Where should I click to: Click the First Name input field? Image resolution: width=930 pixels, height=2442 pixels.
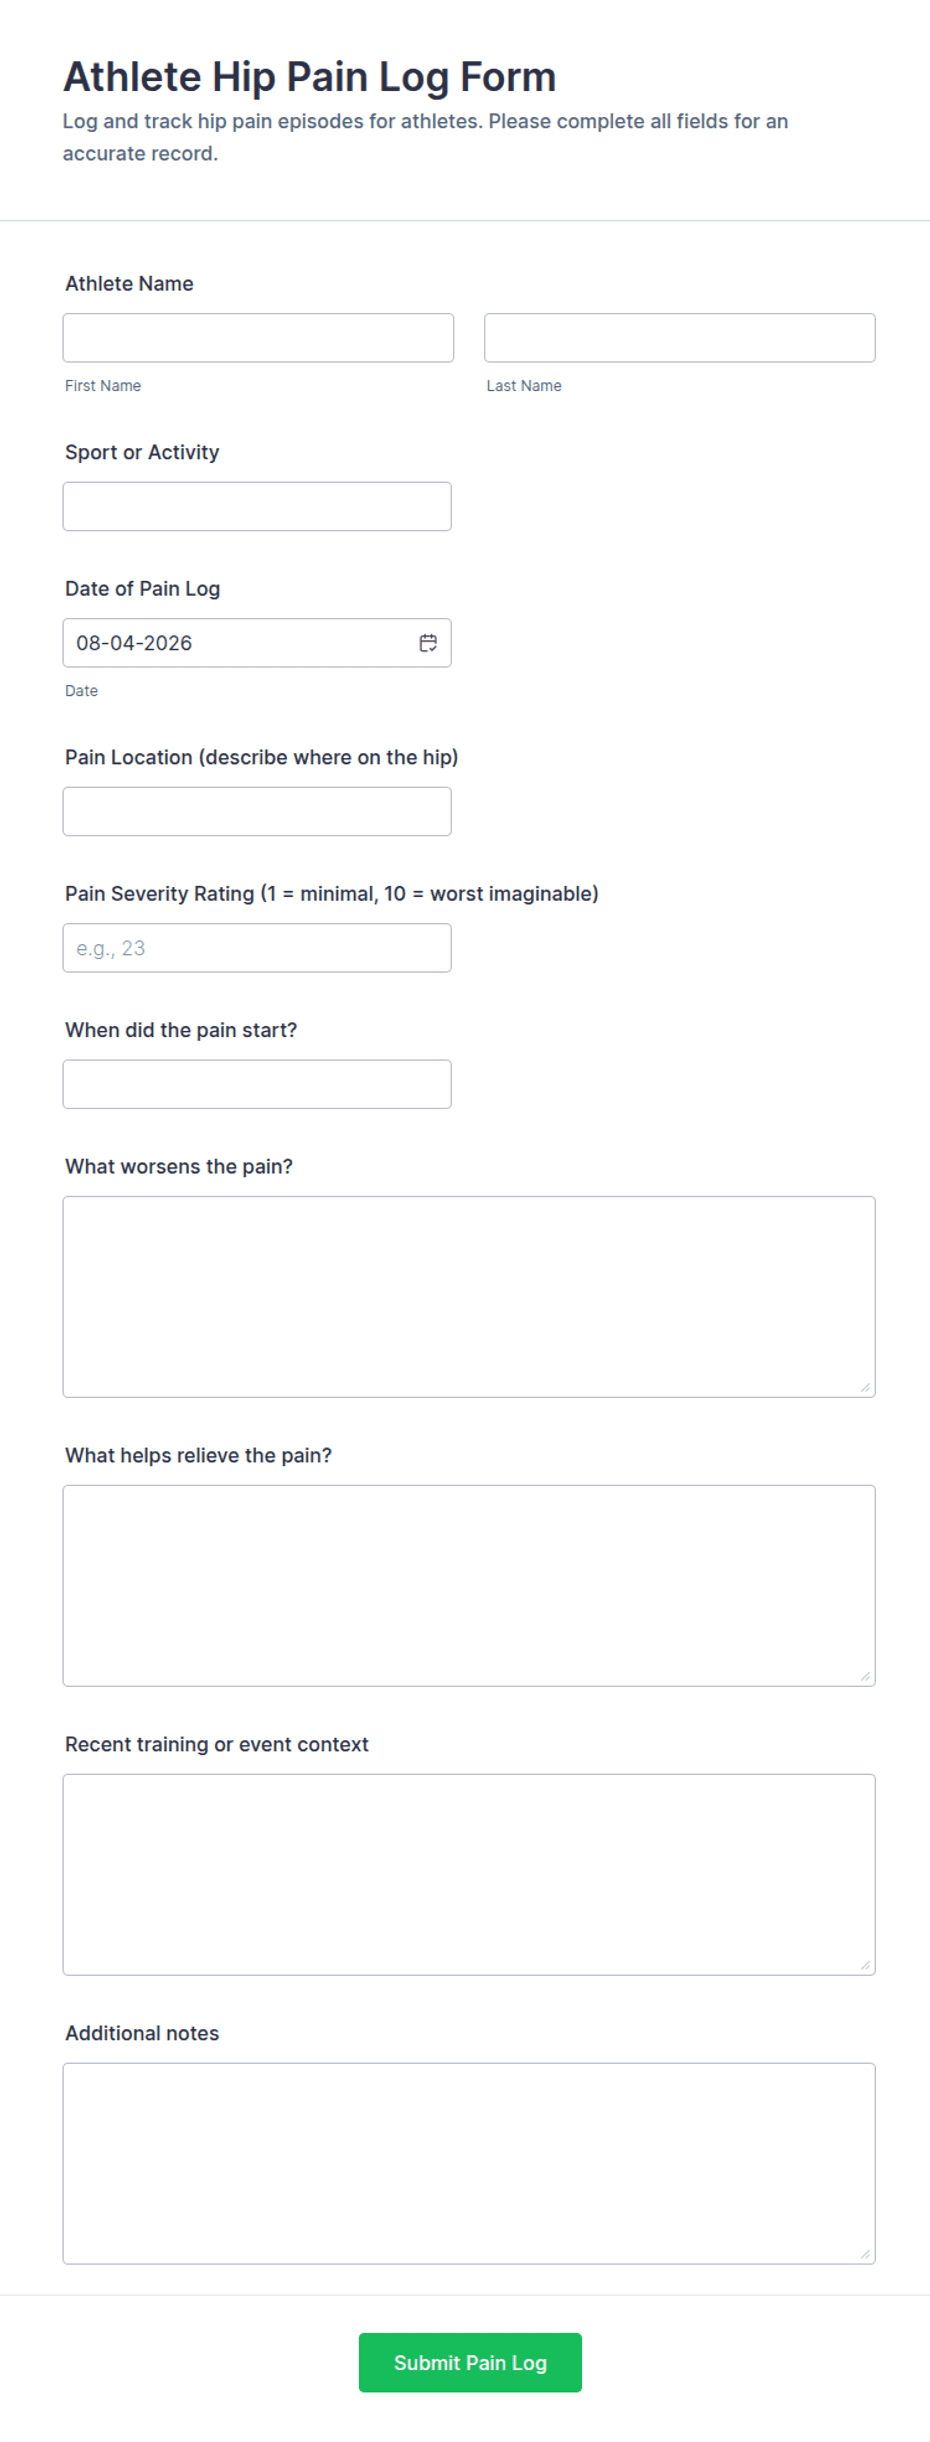[258, 338]
